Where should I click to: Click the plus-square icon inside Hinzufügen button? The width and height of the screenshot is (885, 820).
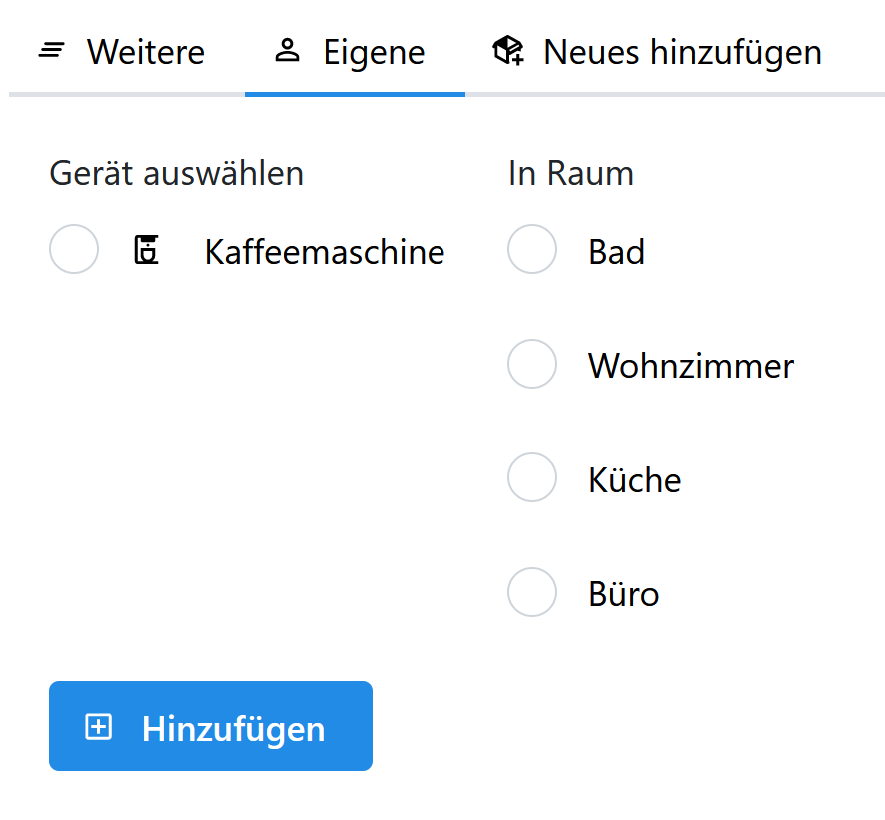99,726
